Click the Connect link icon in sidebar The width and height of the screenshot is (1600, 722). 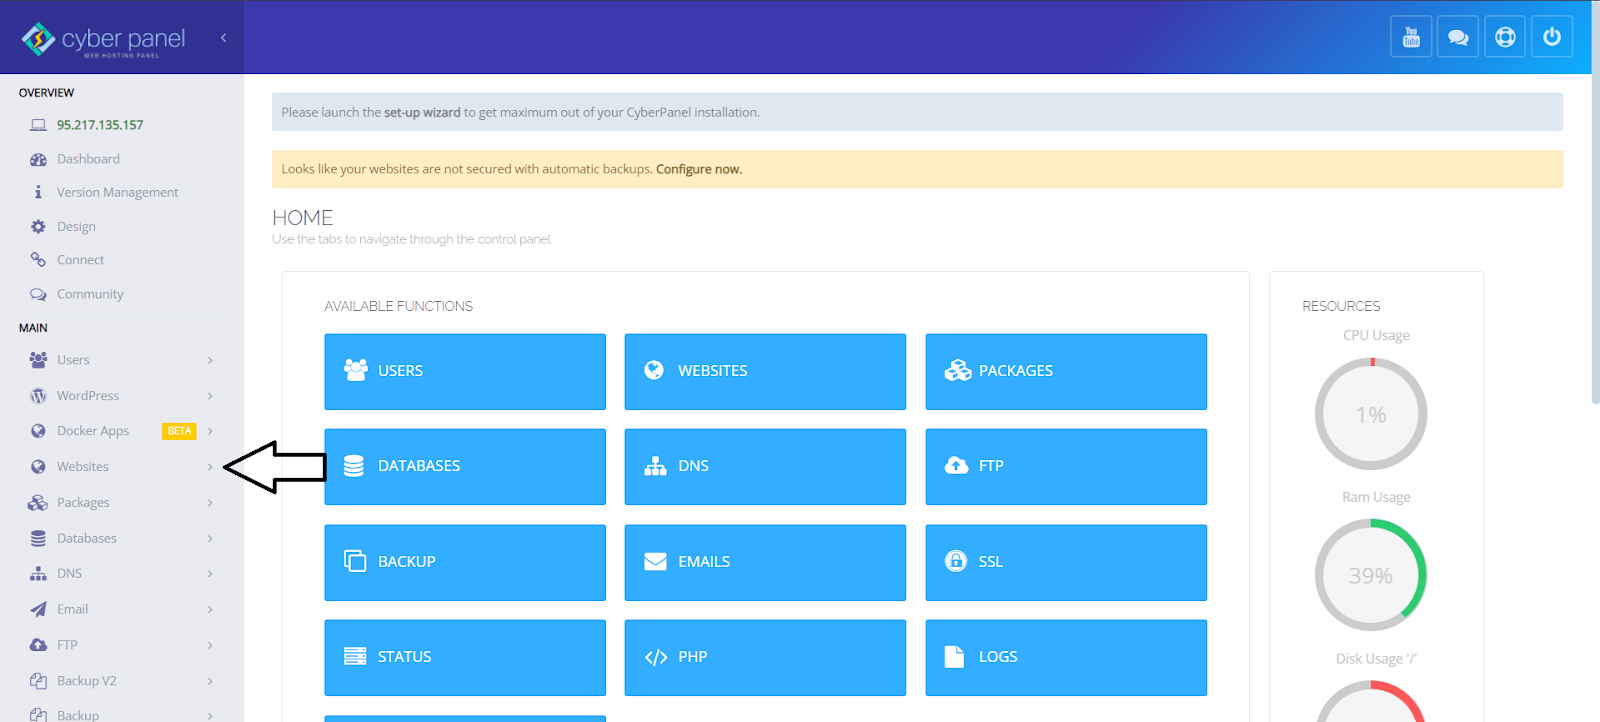[38, 260]
